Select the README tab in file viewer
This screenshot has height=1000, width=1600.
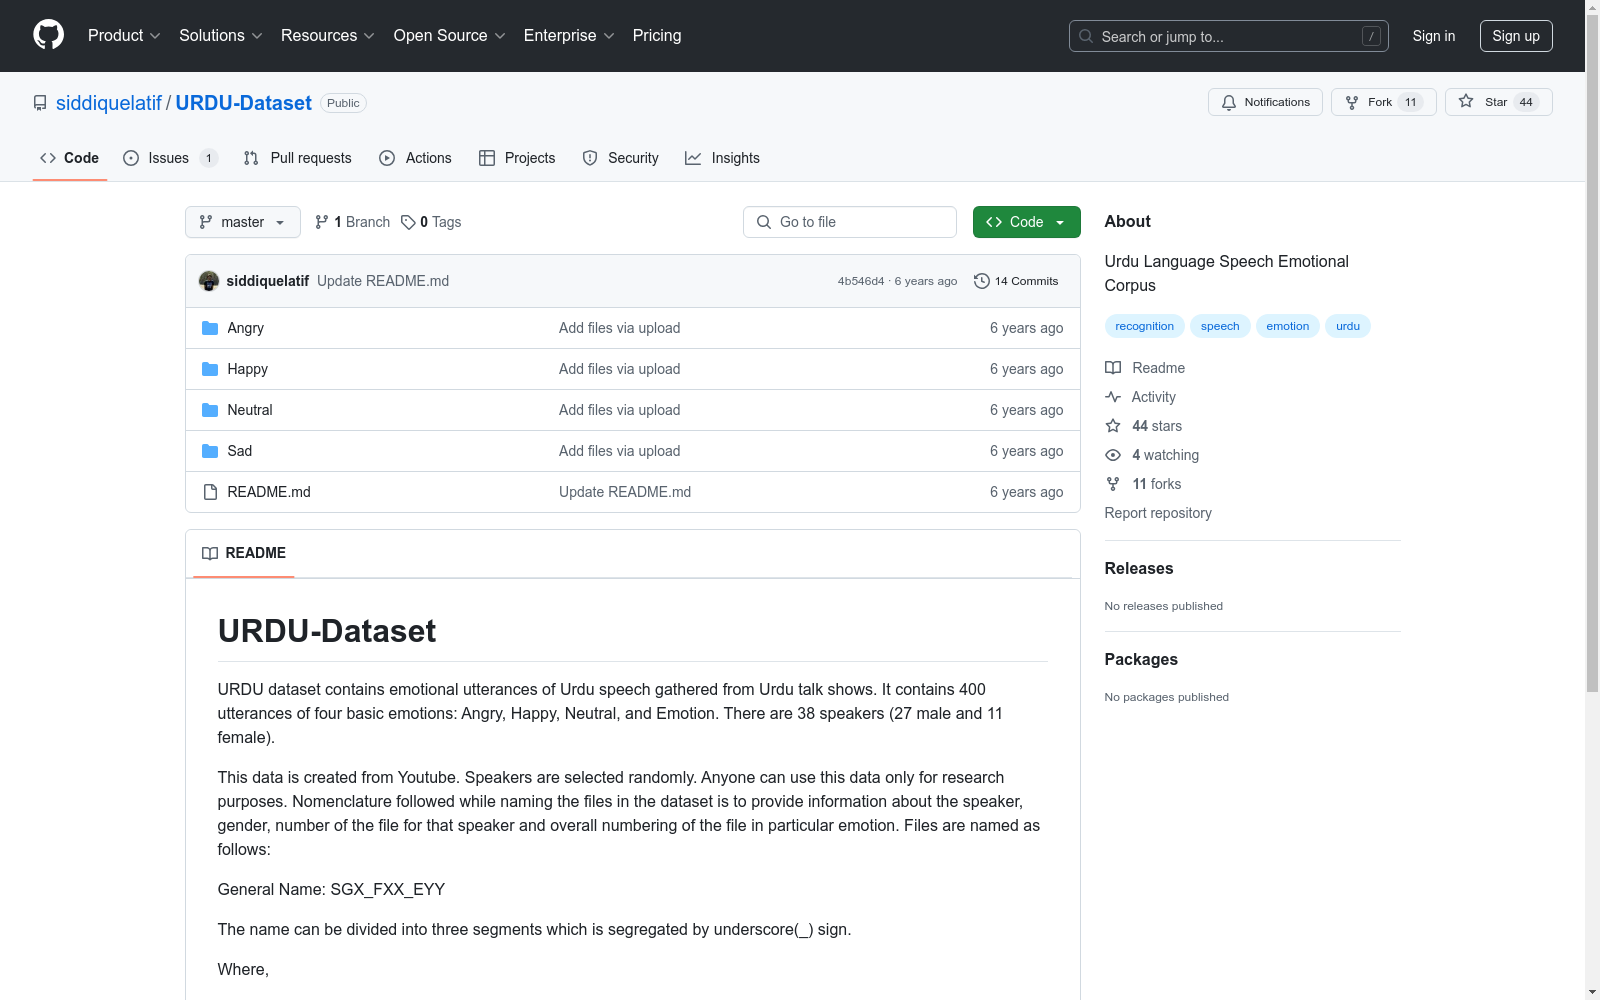pyautogui.click(x=244, y=553)
